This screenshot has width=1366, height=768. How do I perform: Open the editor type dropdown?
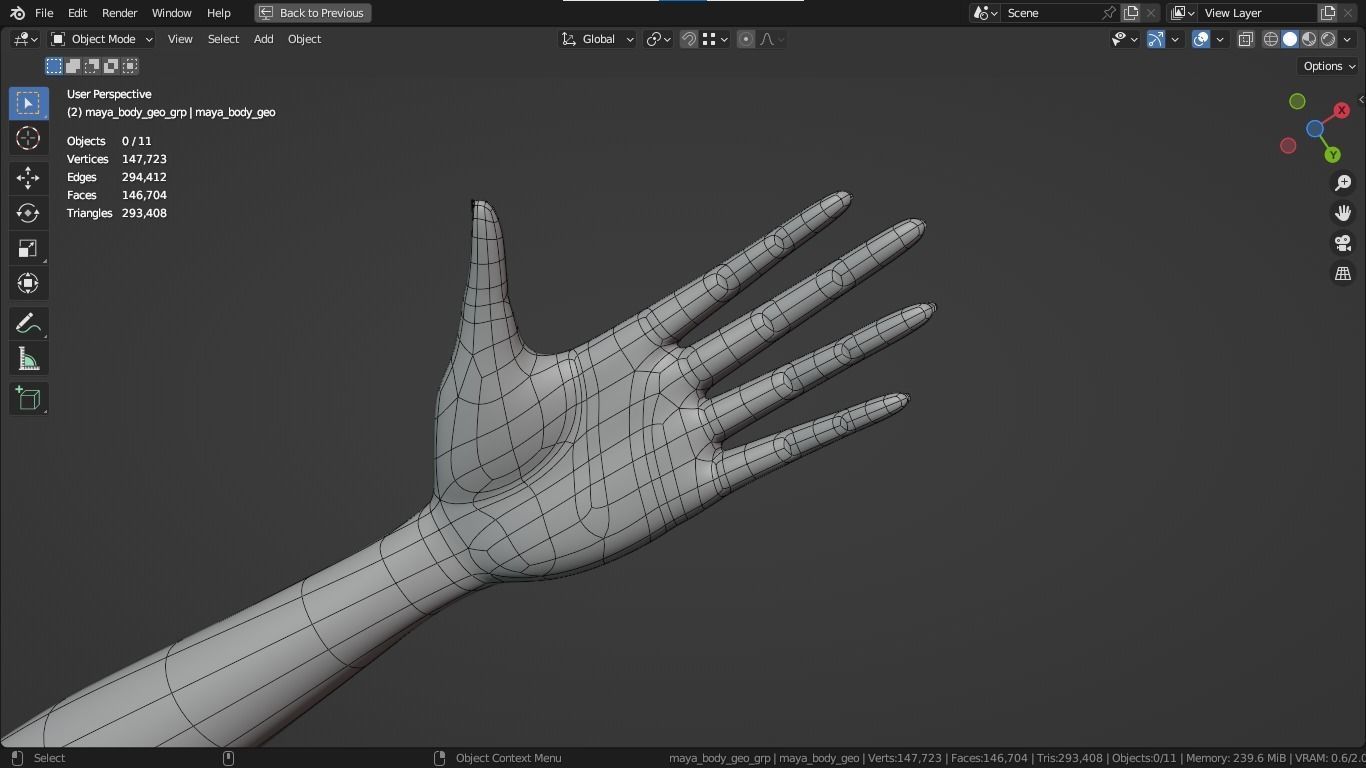25,39
